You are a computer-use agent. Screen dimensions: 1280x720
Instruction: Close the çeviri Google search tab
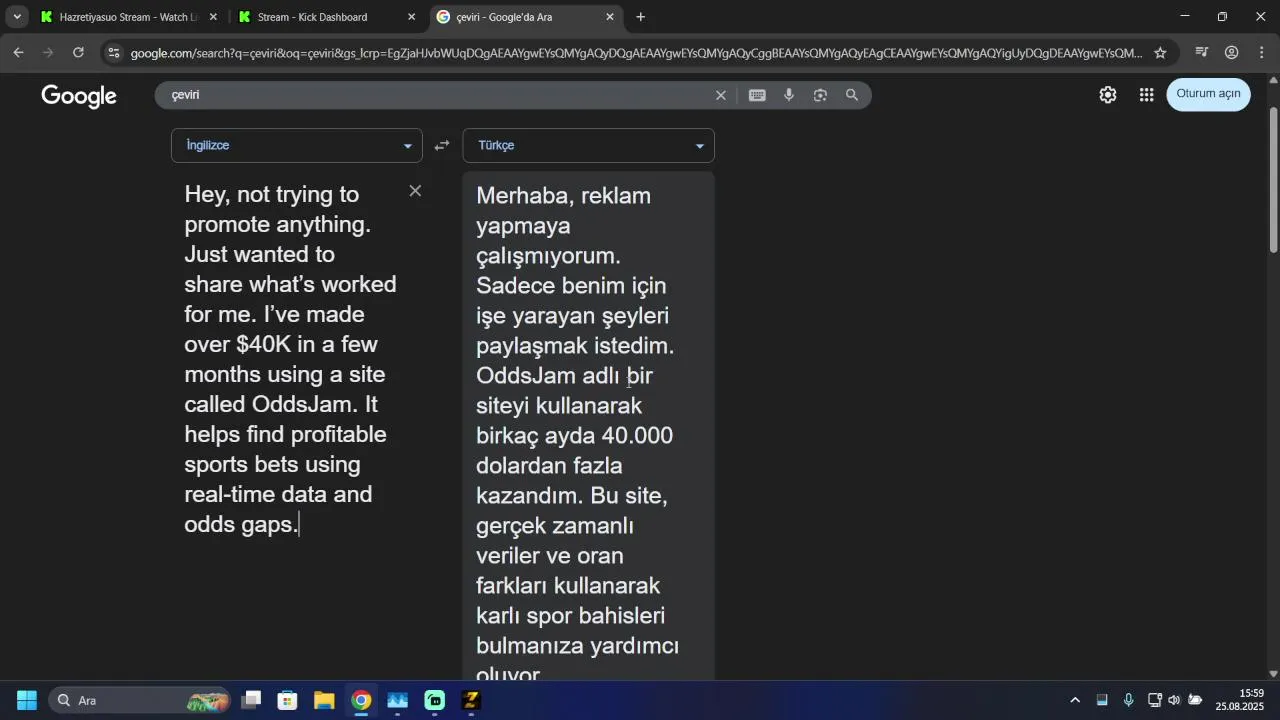[x=610, y=17]
